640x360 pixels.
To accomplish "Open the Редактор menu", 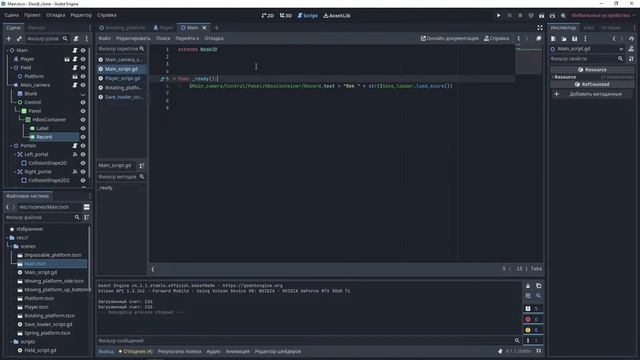I will 81,15.
